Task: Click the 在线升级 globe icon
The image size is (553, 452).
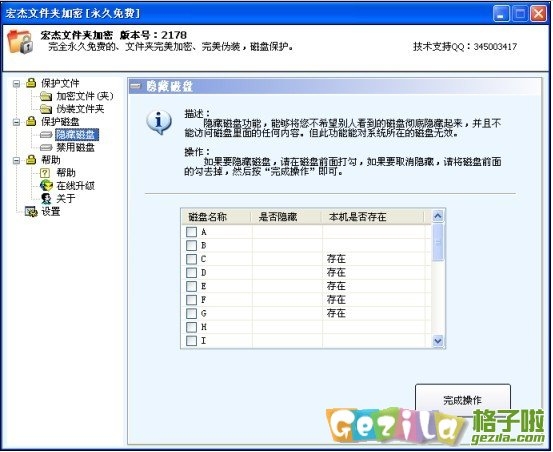Action: tap(46, 185)
